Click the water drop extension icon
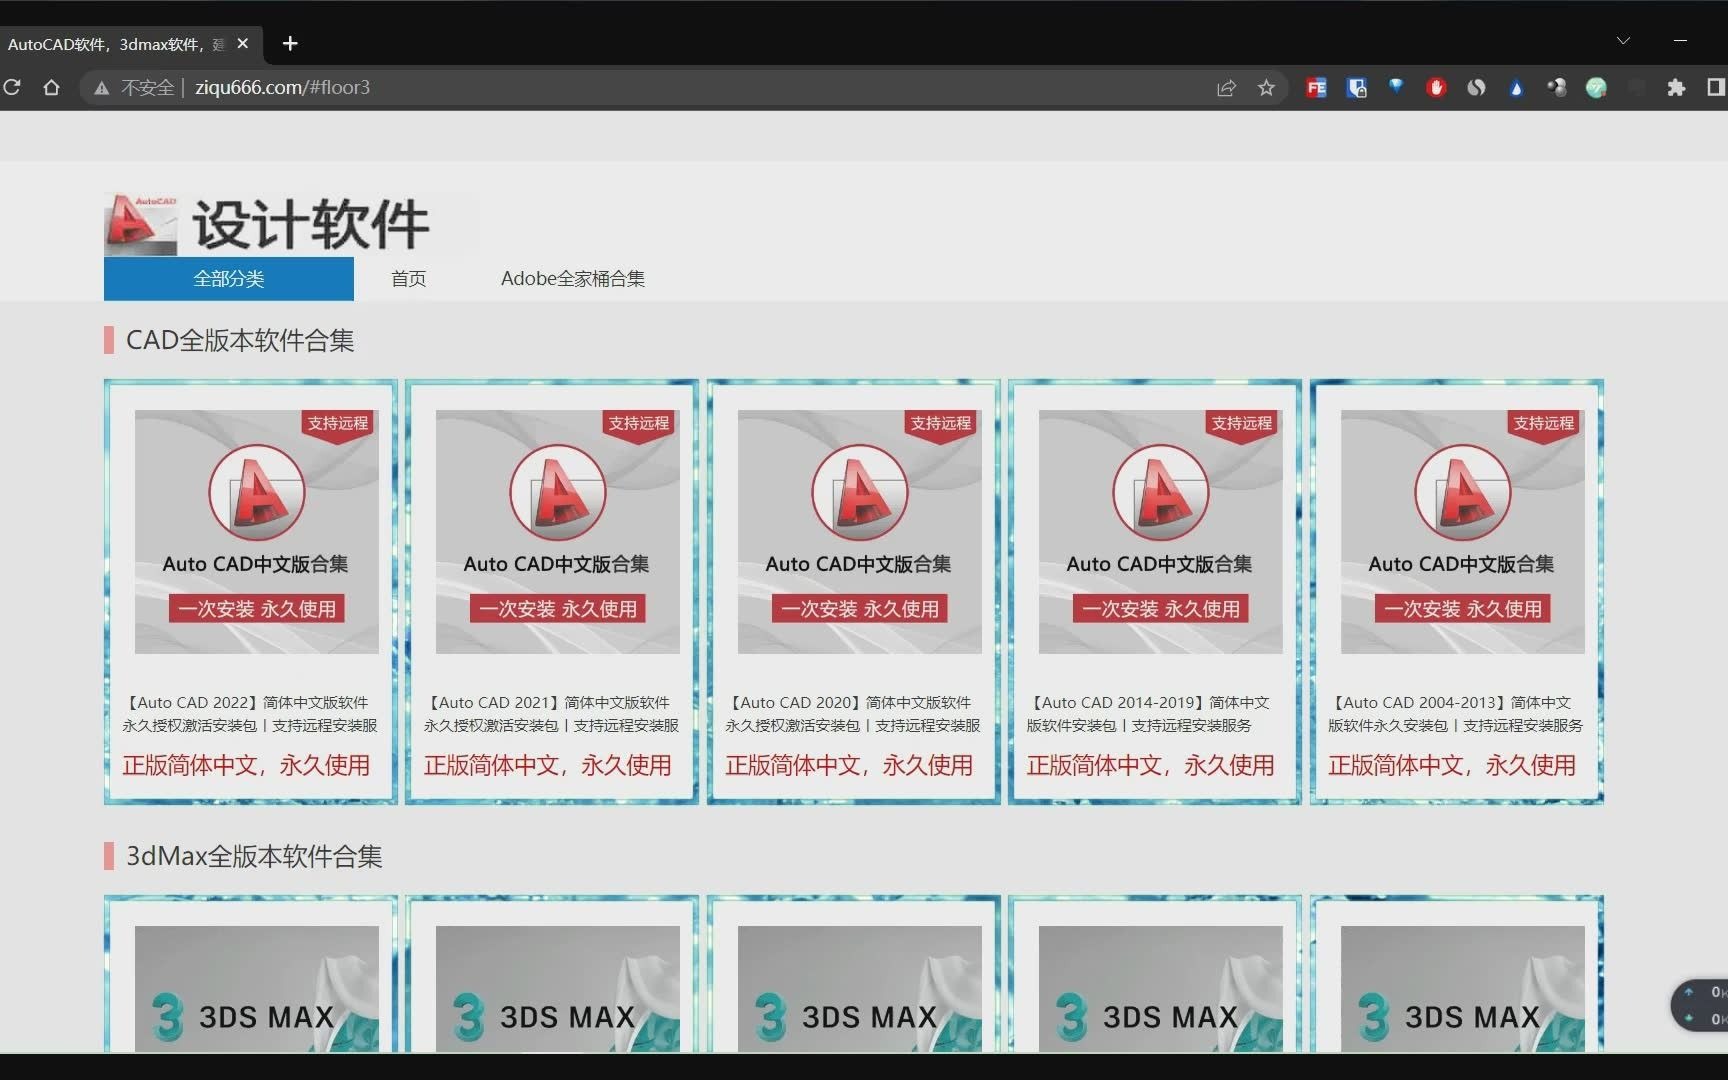Image resolution: width=1728 pixels, height=1080 pixels. 1516,88
